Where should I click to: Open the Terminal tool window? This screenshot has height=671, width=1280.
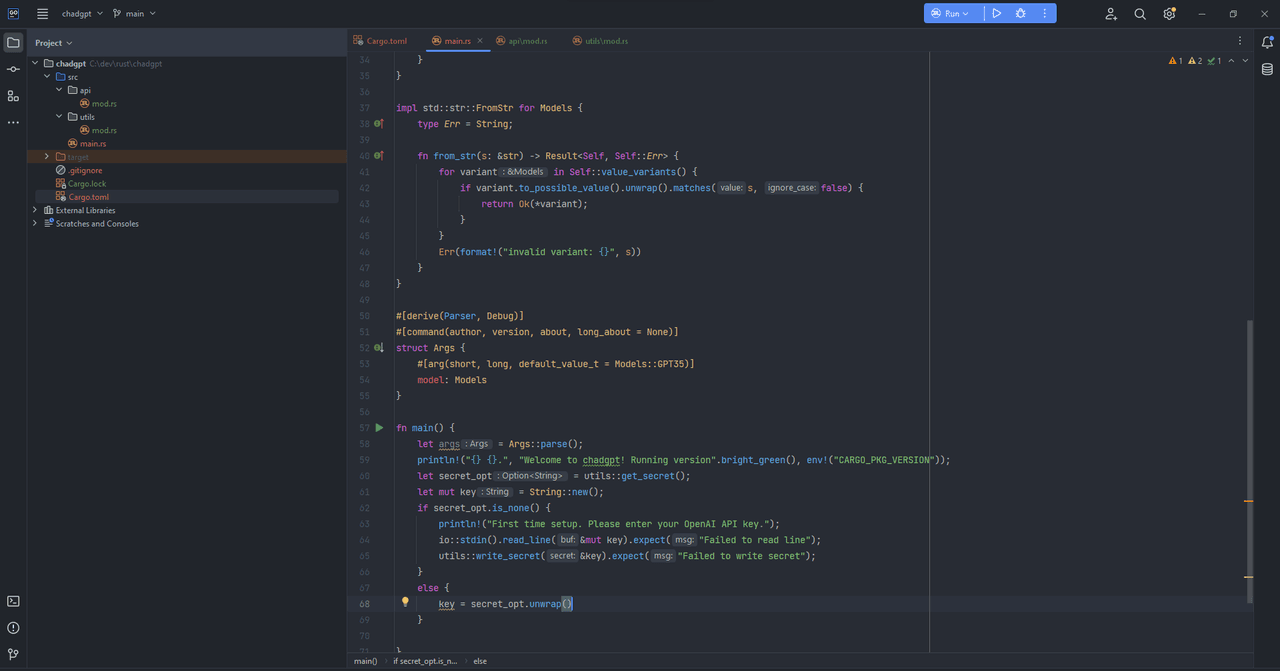(x=13, y=601)
